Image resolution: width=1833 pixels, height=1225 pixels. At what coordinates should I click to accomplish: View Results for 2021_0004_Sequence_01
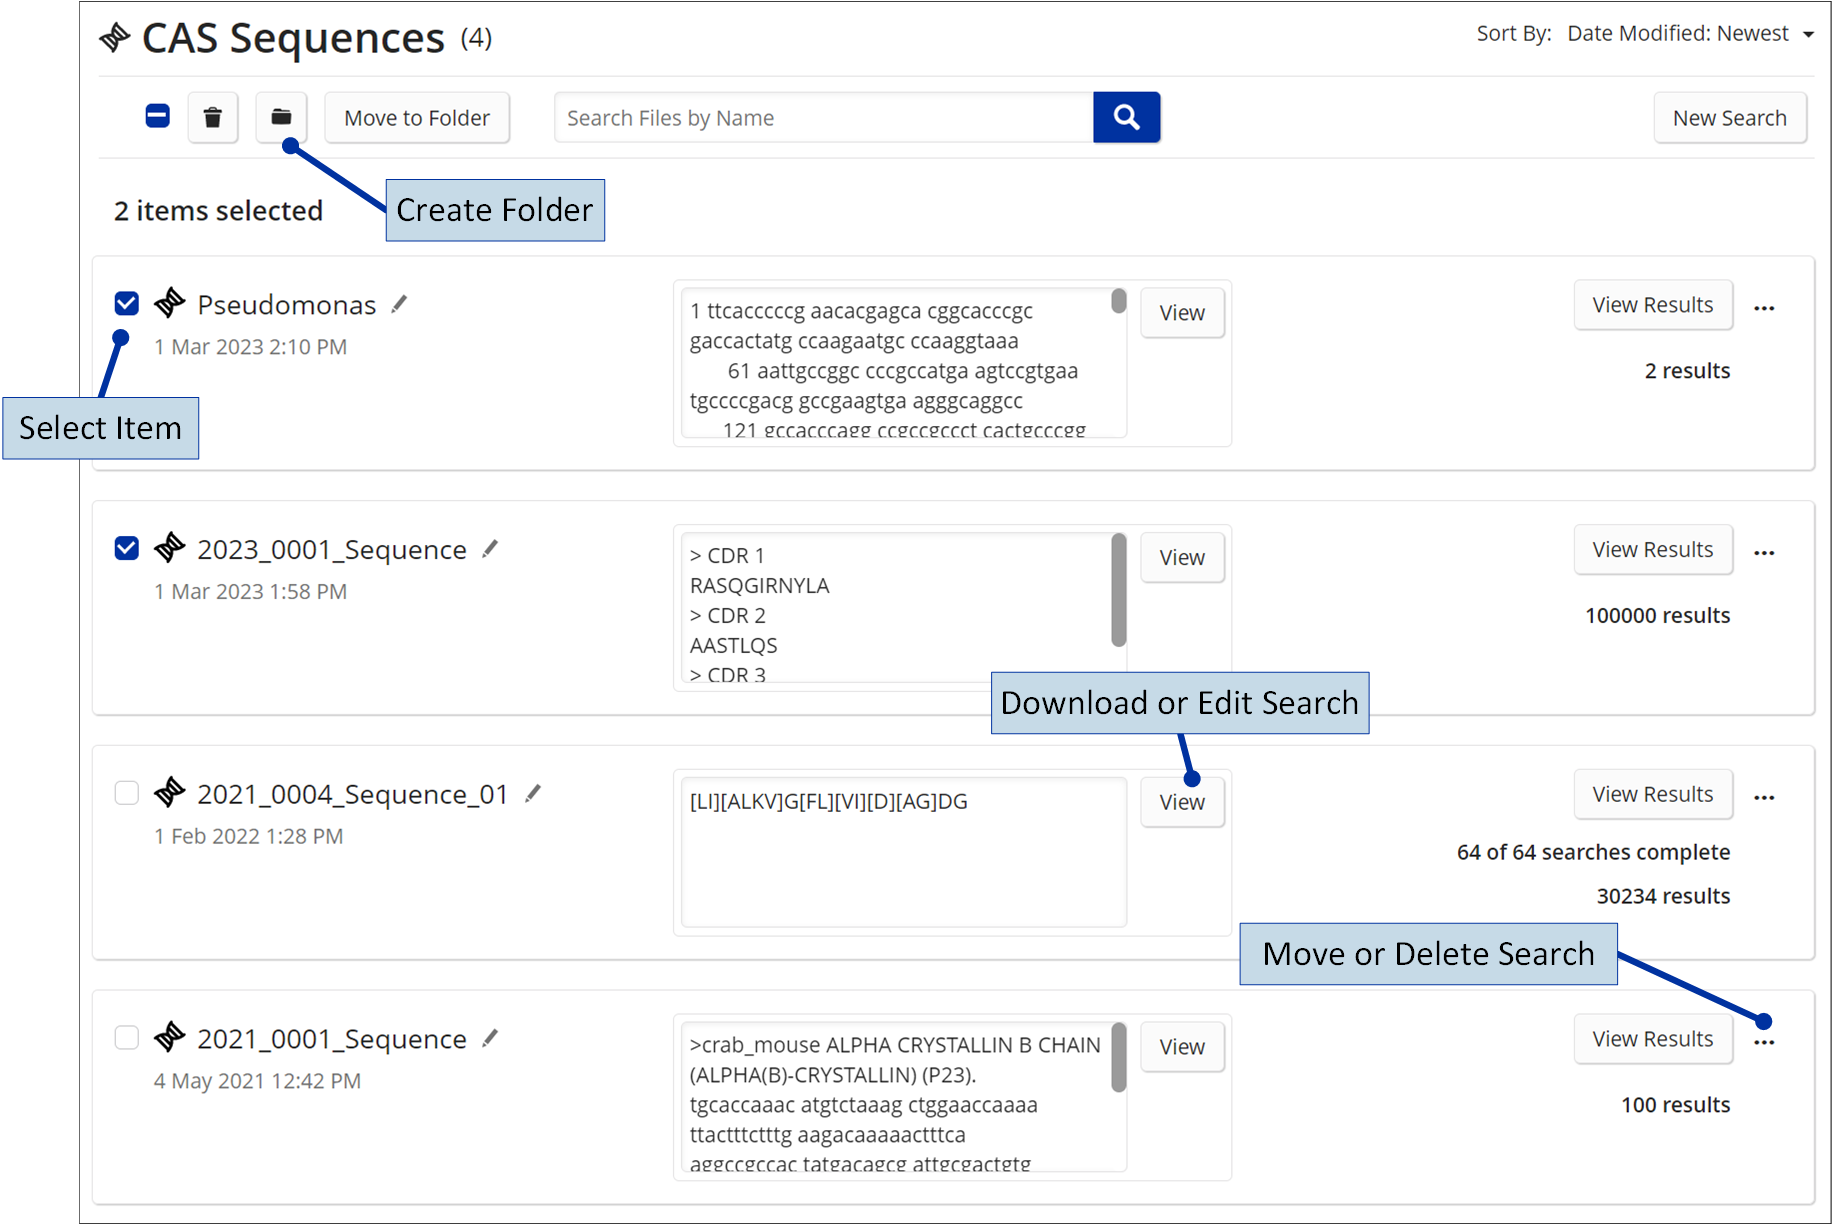click(1653, 794)
